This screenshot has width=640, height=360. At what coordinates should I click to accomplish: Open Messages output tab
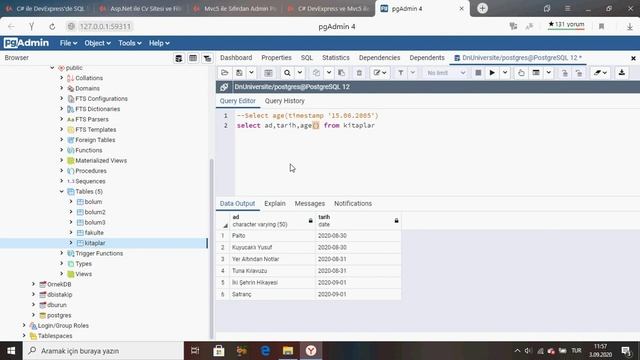coord(310,203)
